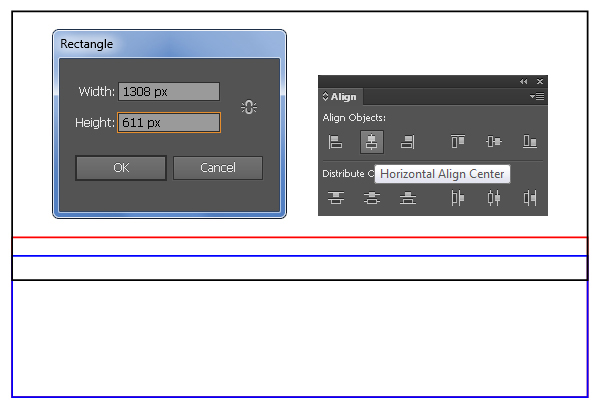
Task: Click Horizontal Distribute Left icon
Action: pos(458,198)
